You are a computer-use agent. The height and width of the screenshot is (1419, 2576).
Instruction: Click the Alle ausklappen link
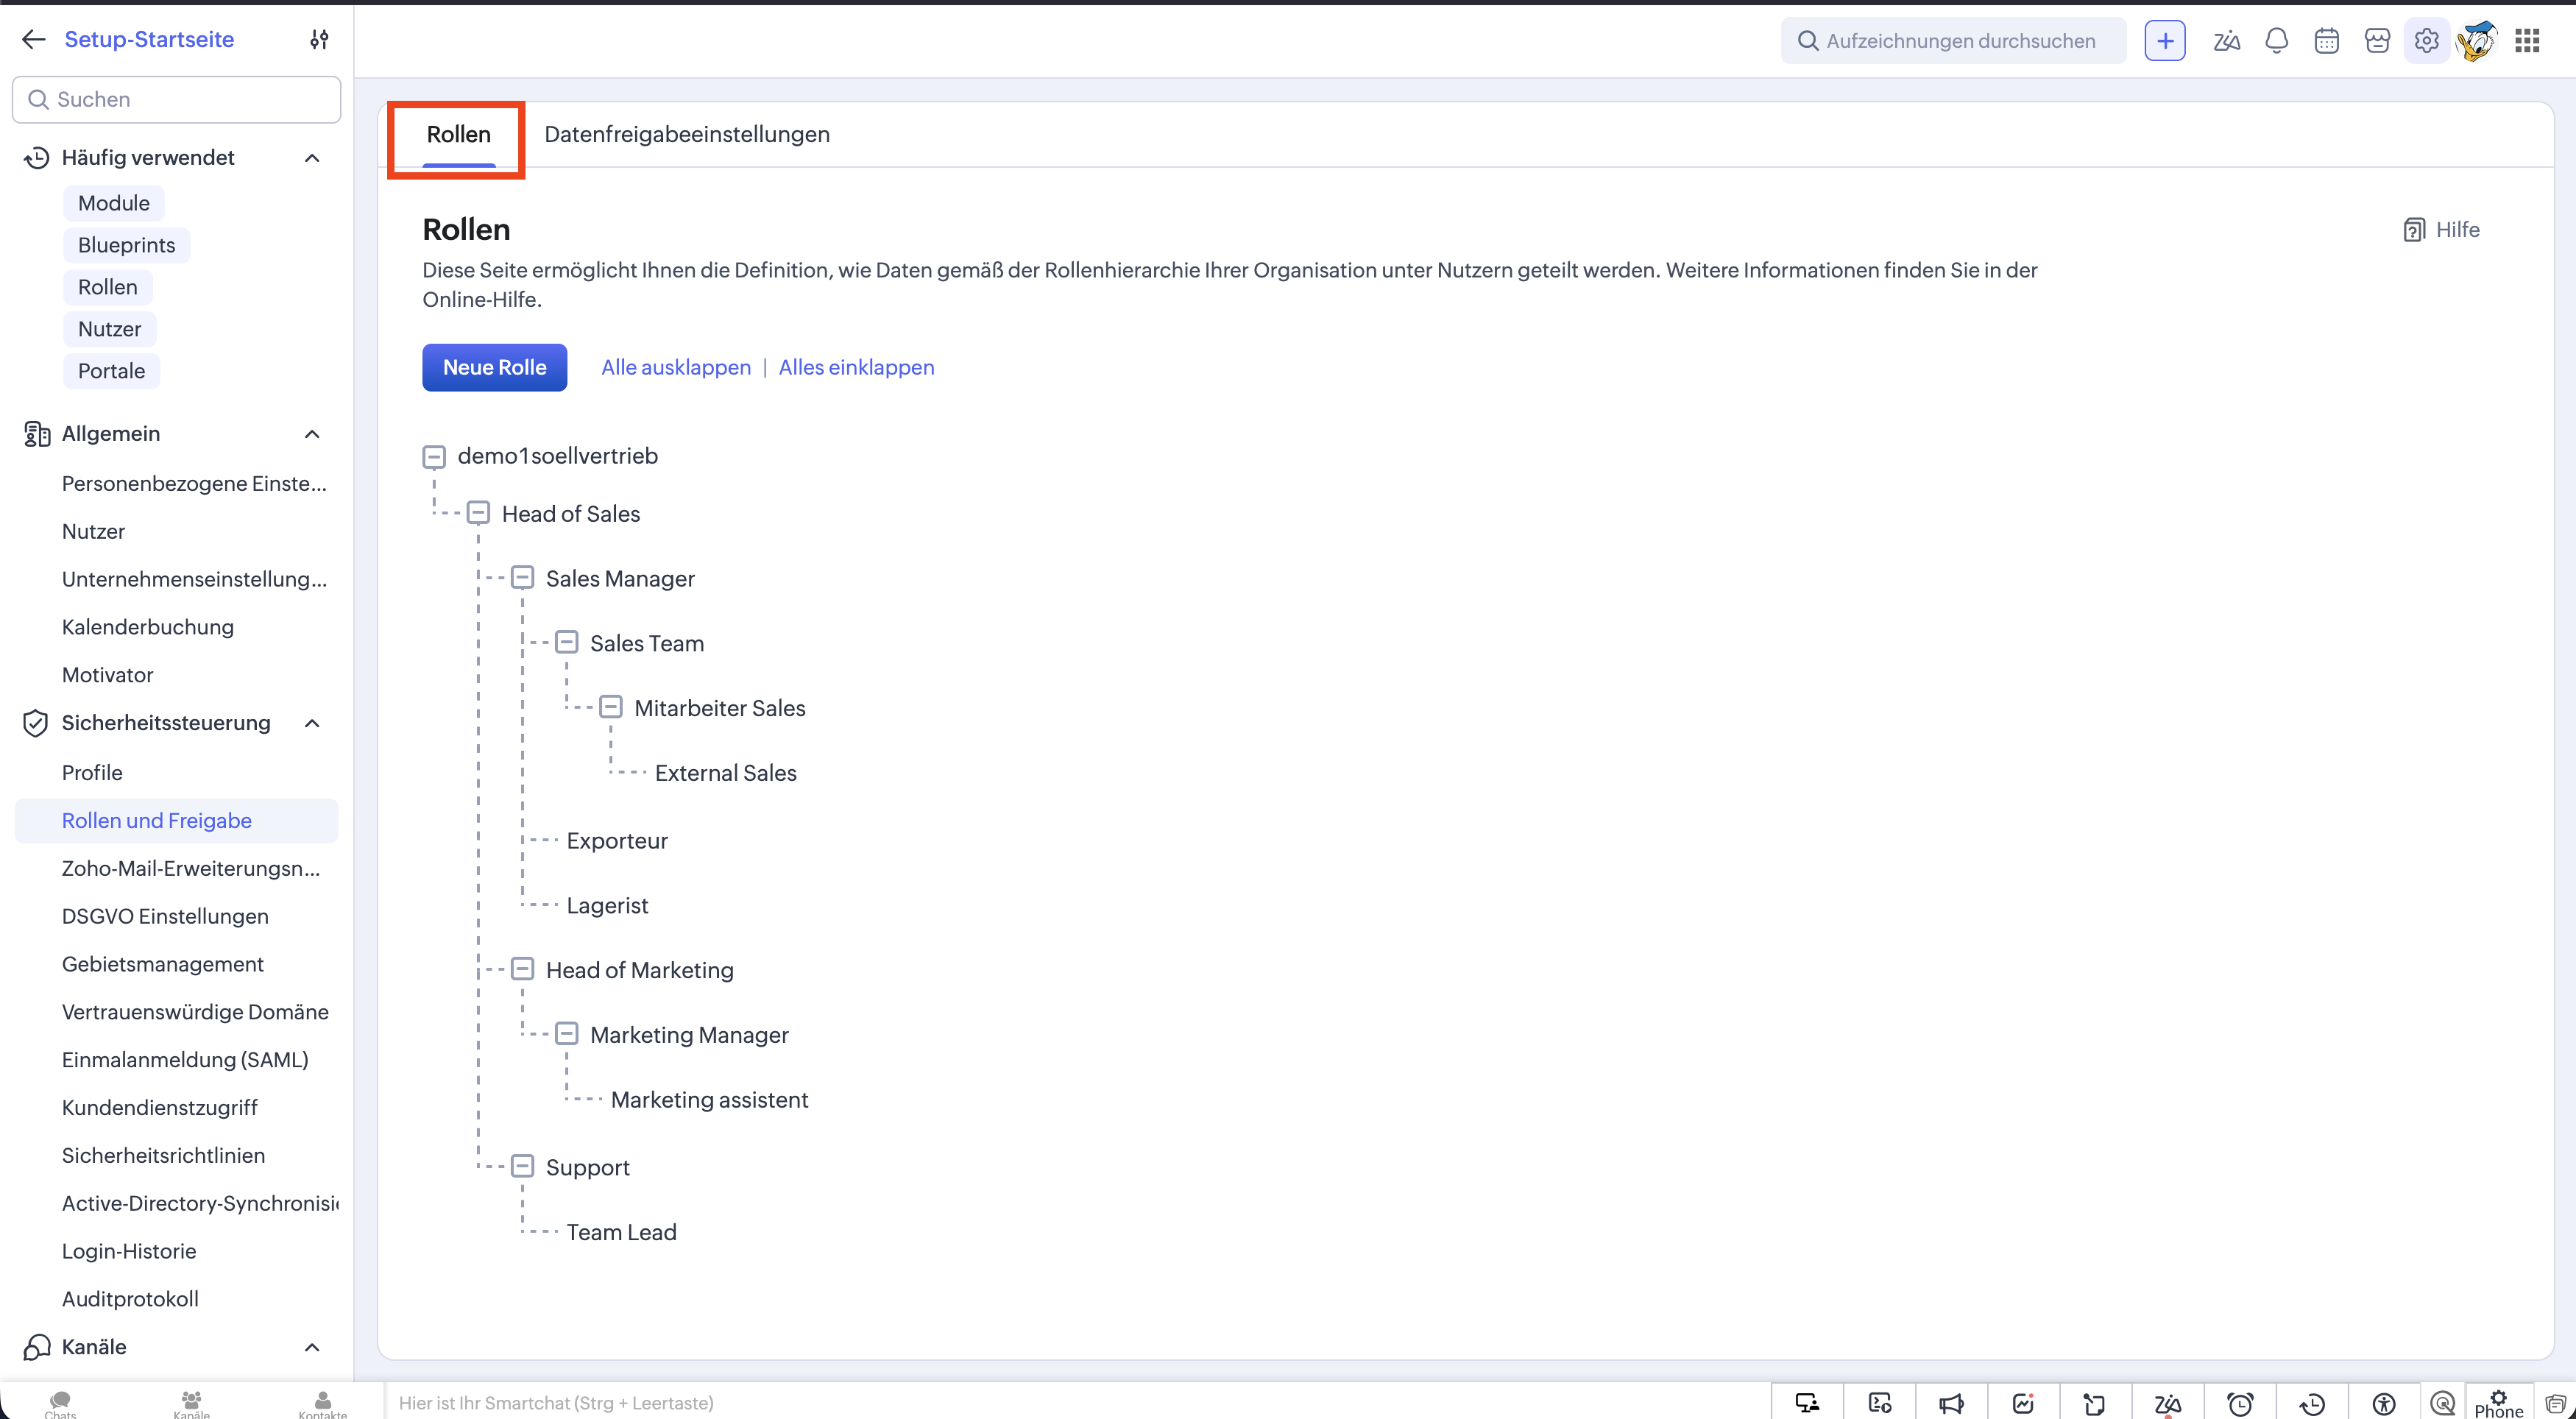[675, 368]
